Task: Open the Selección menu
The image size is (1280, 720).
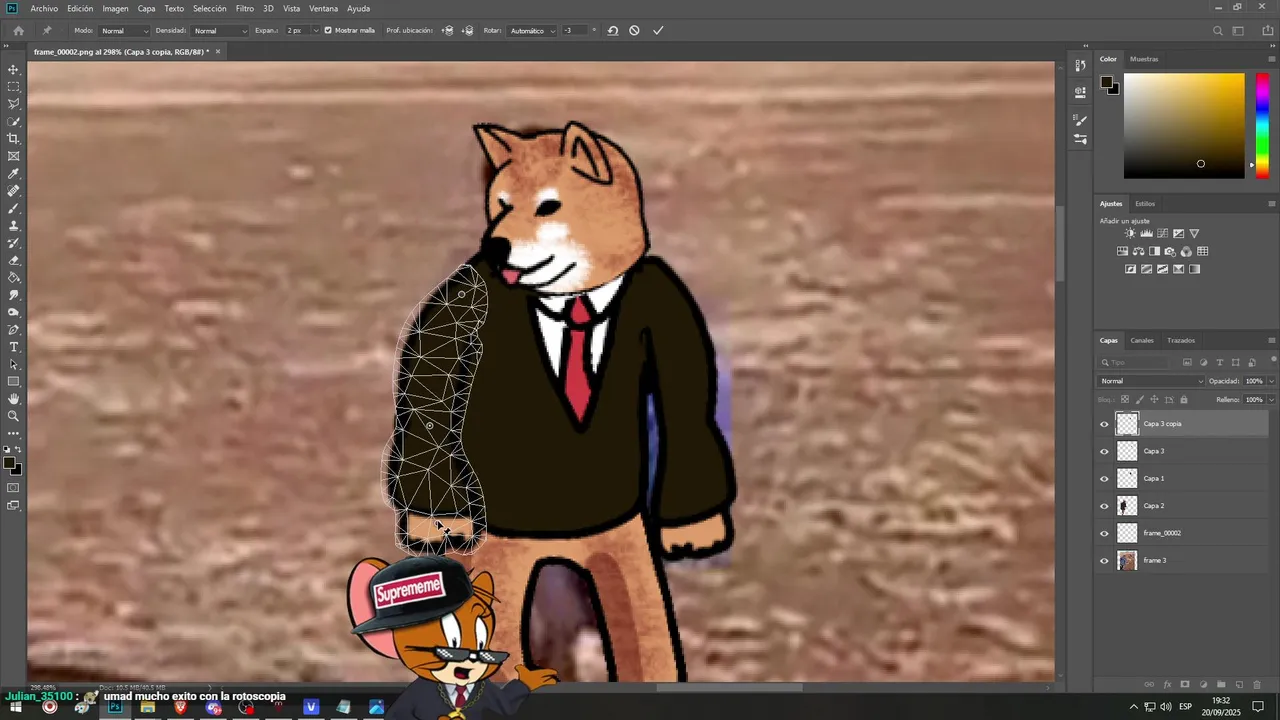Action: pos(209,8)
